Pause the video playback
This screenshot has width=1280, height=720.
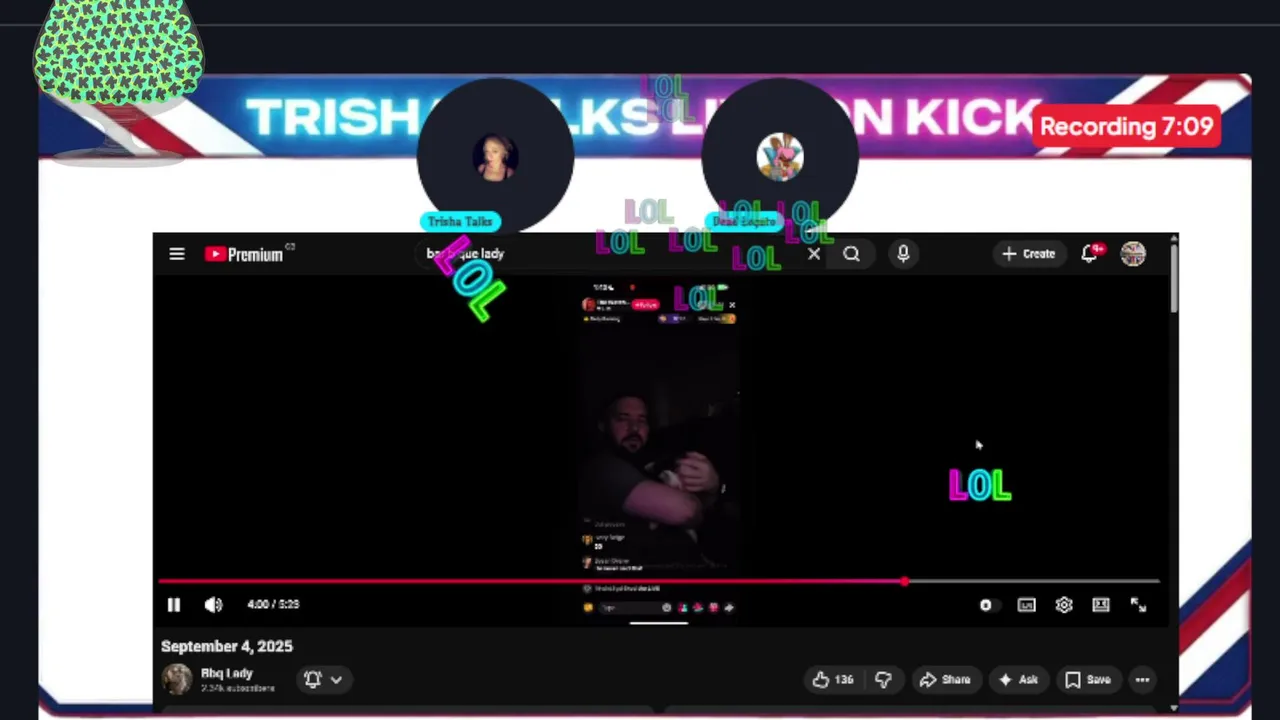173,604
